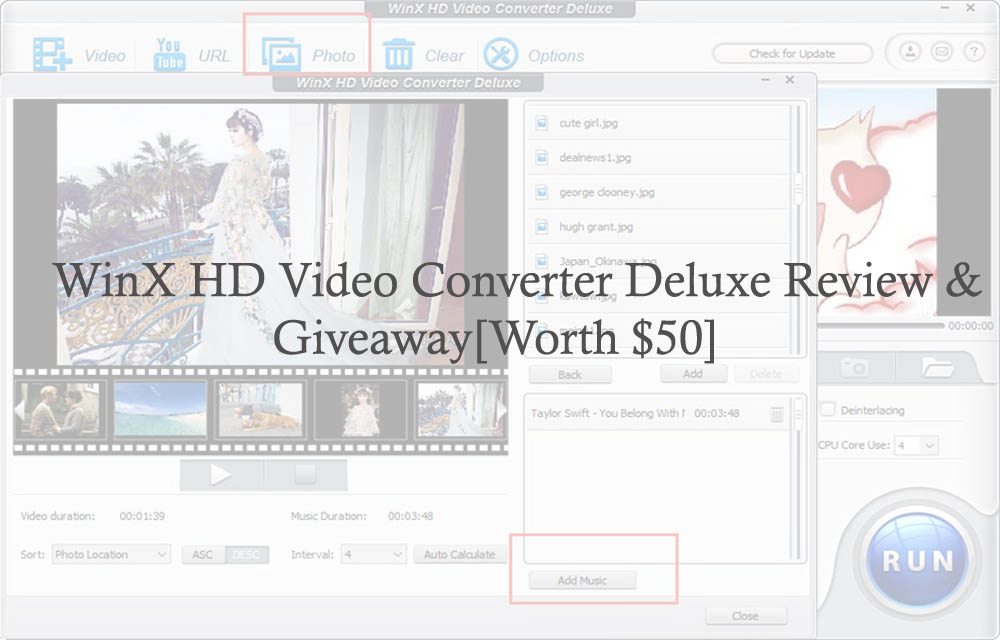Take snapshot with the camera icon
Viewport: 1000px width, 640px height.
855,368
